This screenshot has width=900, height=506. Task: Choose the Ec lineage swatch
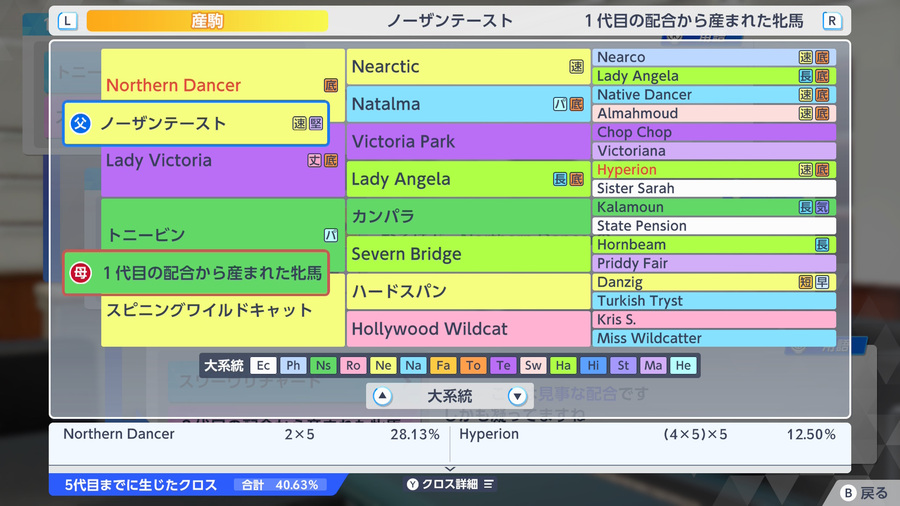coord(263,365)
